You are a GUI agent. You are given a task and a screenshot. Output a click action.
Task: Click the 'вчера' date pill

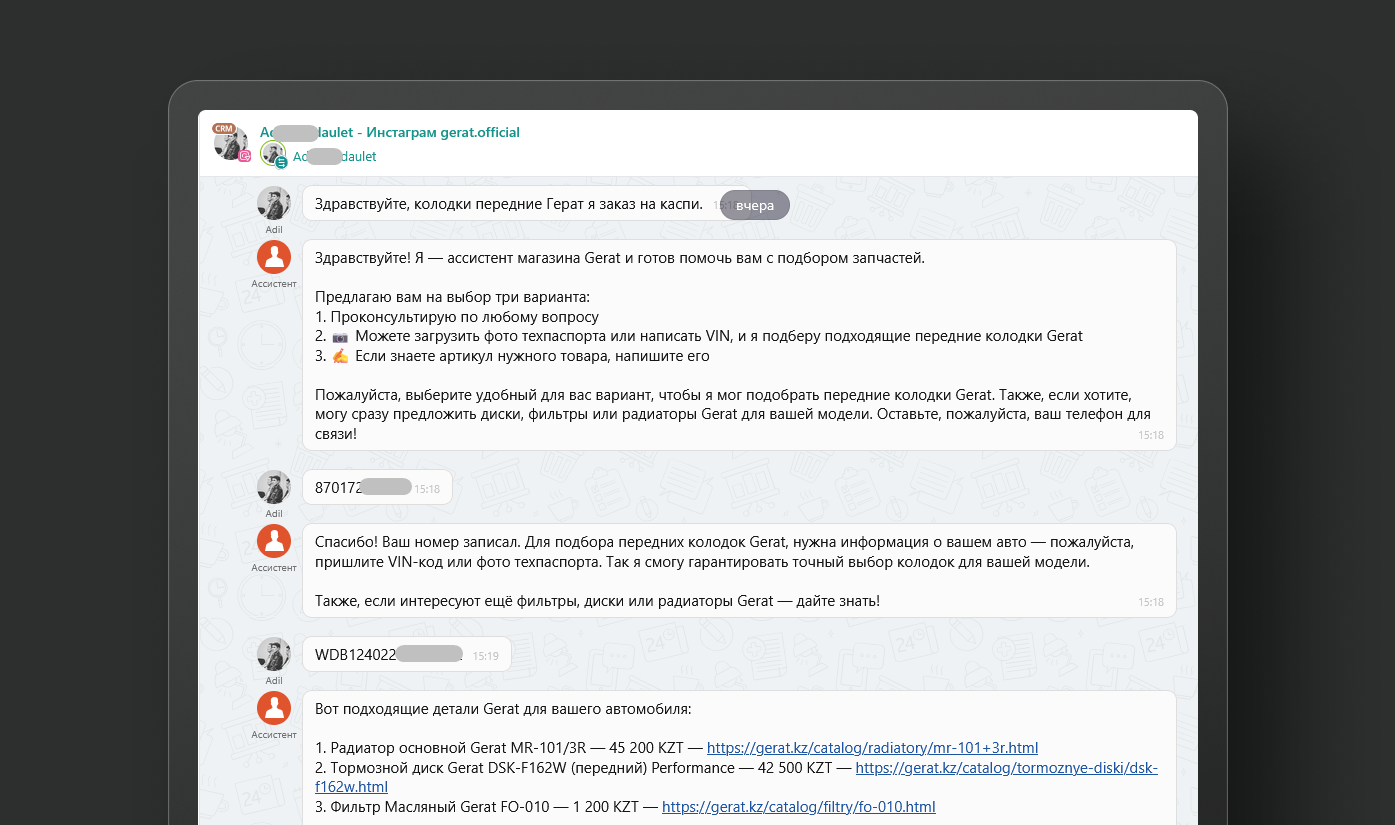pos(755,205)
